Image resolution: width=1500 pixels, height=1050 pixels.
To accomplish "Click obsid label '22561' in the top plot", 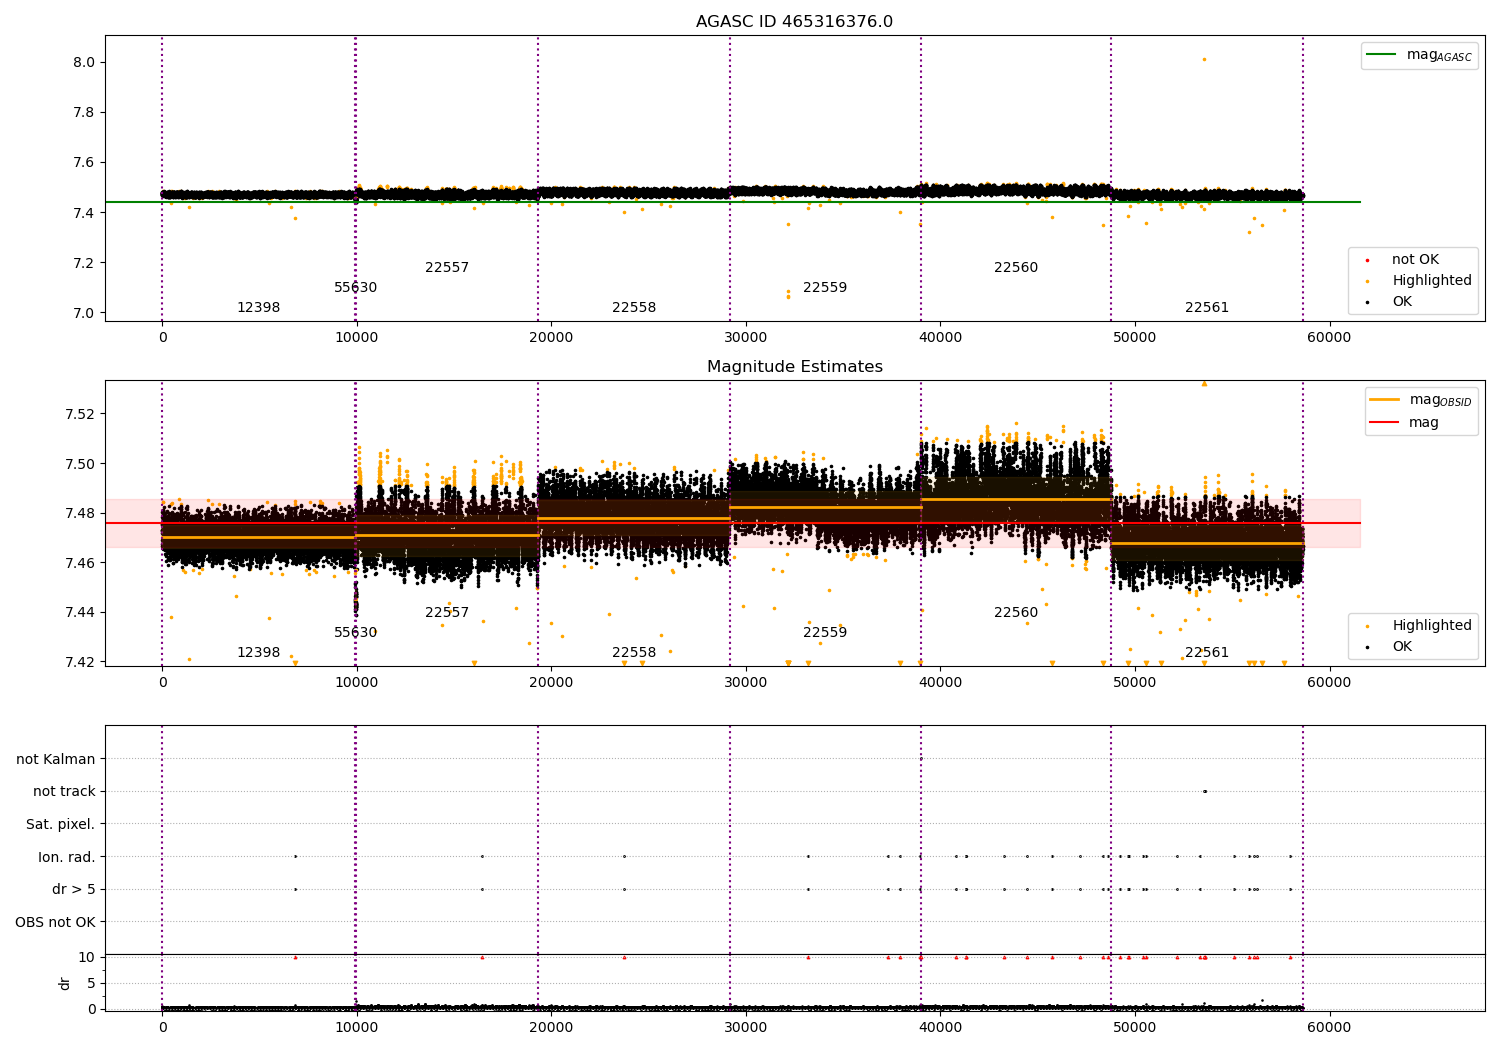I will point(1207,308).
